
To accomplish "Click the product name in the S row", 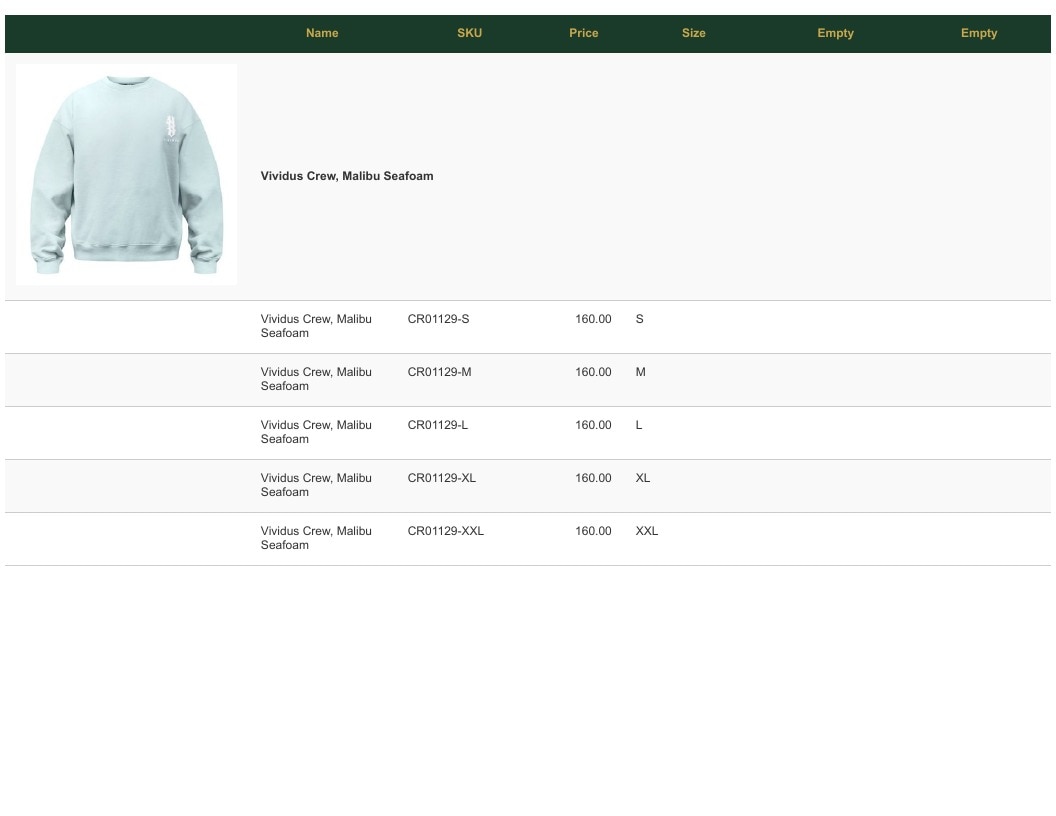I will 316,326.
